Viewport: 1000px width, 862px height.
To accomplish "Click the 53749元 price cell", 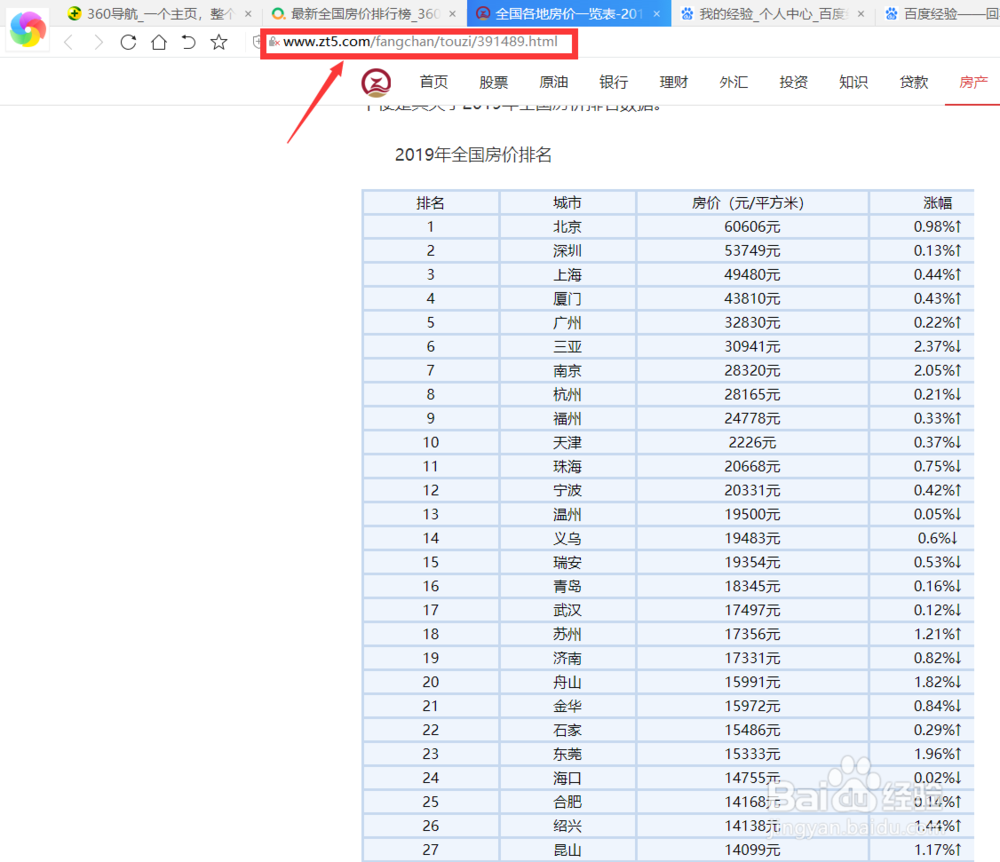I will tap(752, 251).
